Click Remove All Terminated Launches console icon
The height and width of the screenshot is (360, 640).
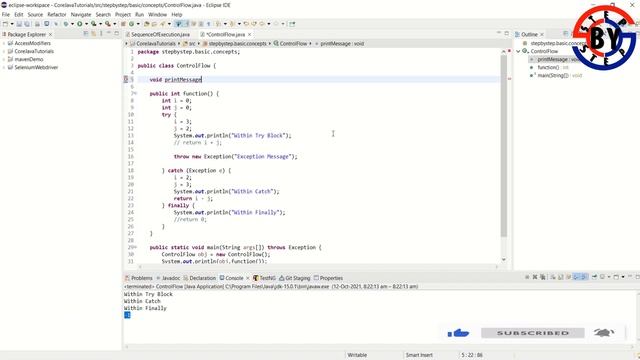click(x=543, y=277)
